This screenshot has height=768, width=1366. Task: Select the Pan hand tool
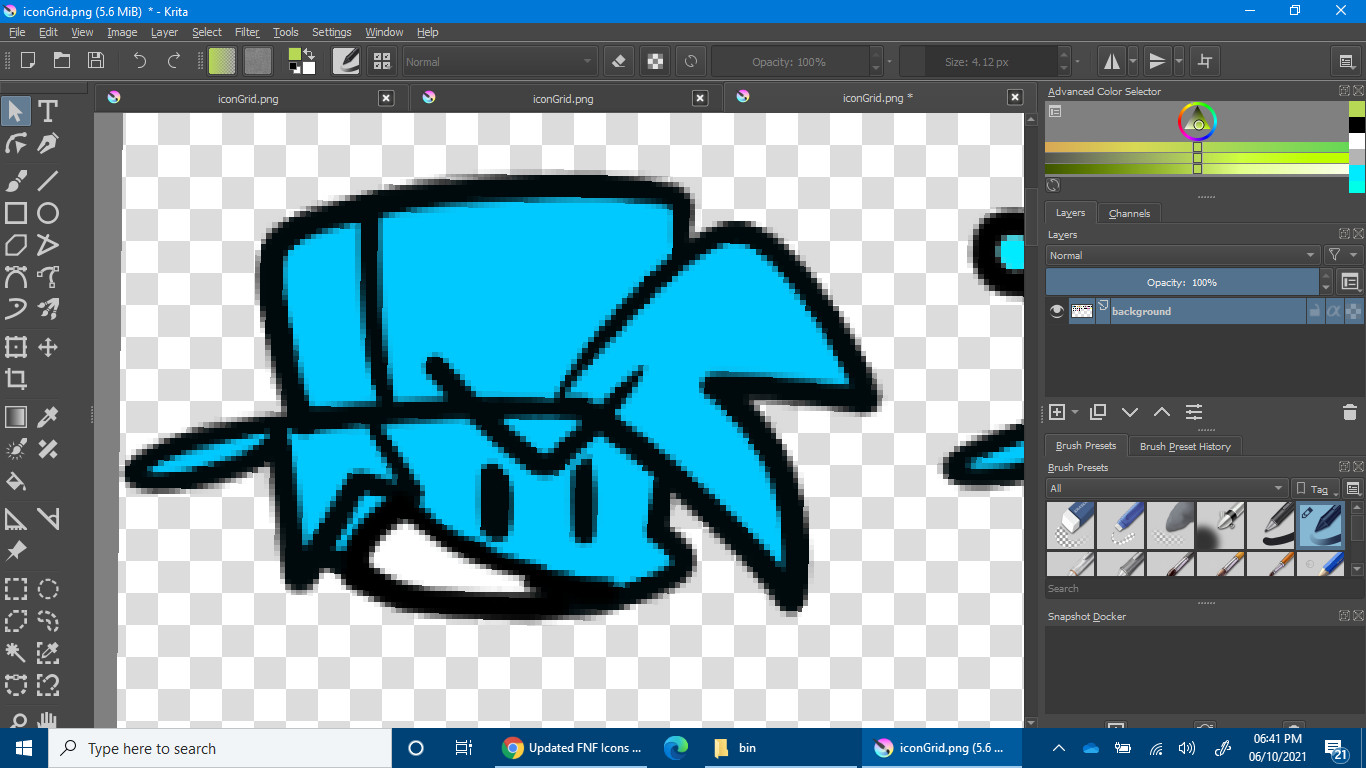click(x=47, y=721)
